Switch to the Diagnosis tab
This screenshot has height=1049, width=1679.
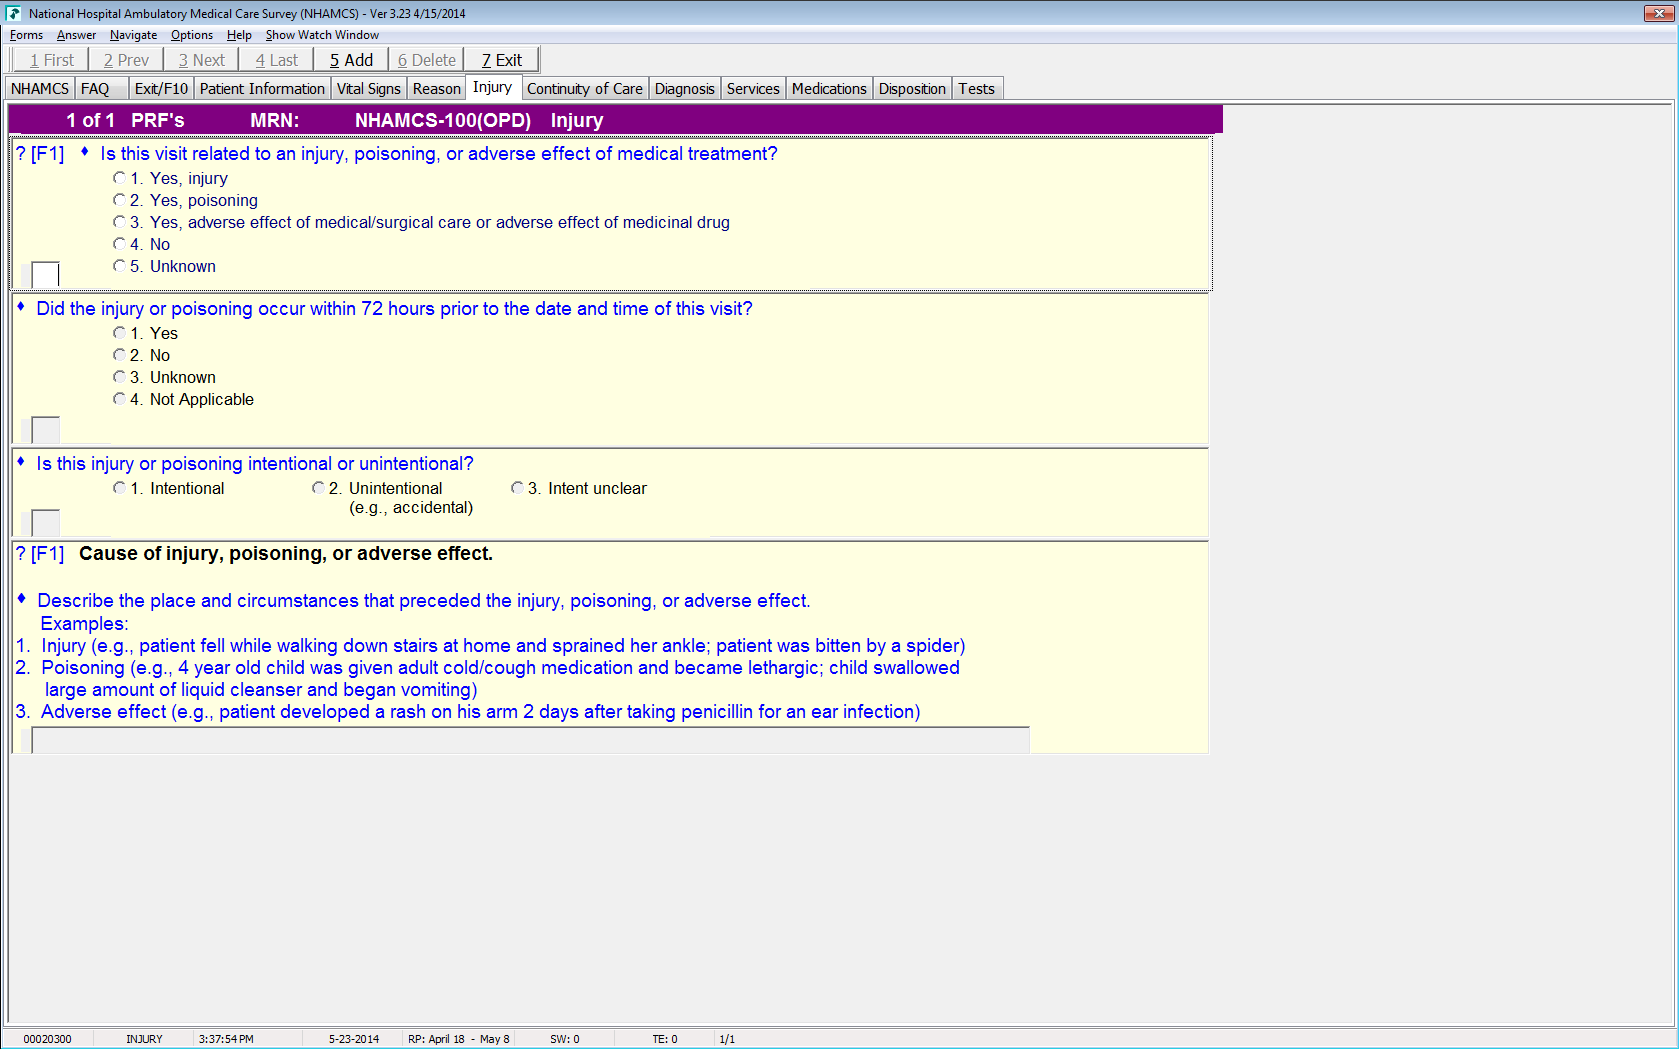click(x=684, y=89)
